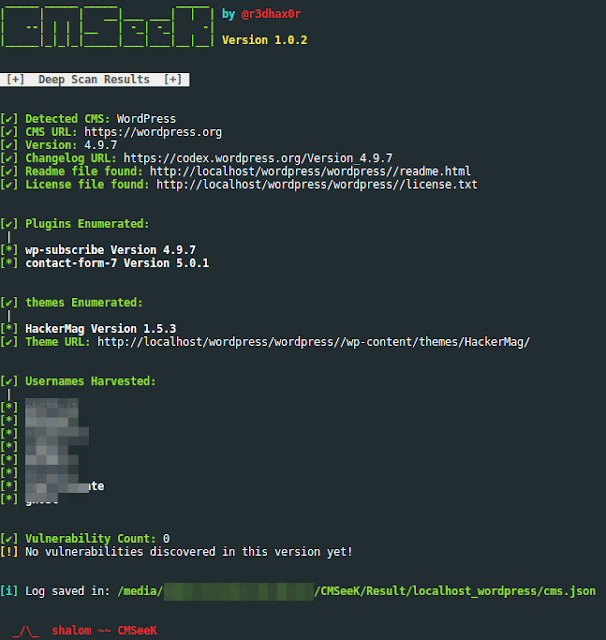Viewport: 606px width, 640px height.
Task: Click the info icon before Log saved
Action: tap(9, 591)
